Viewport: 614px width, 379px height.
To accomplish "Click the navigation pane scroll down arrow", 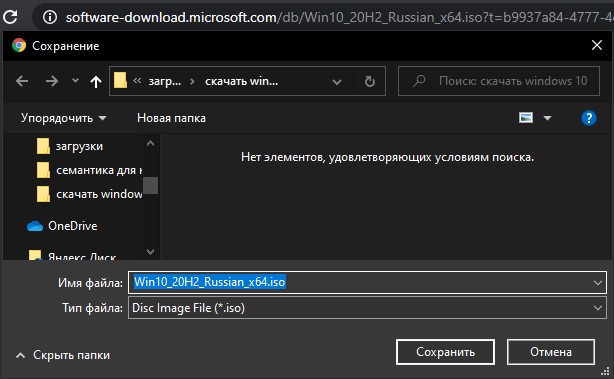I will tap(150, 251).
